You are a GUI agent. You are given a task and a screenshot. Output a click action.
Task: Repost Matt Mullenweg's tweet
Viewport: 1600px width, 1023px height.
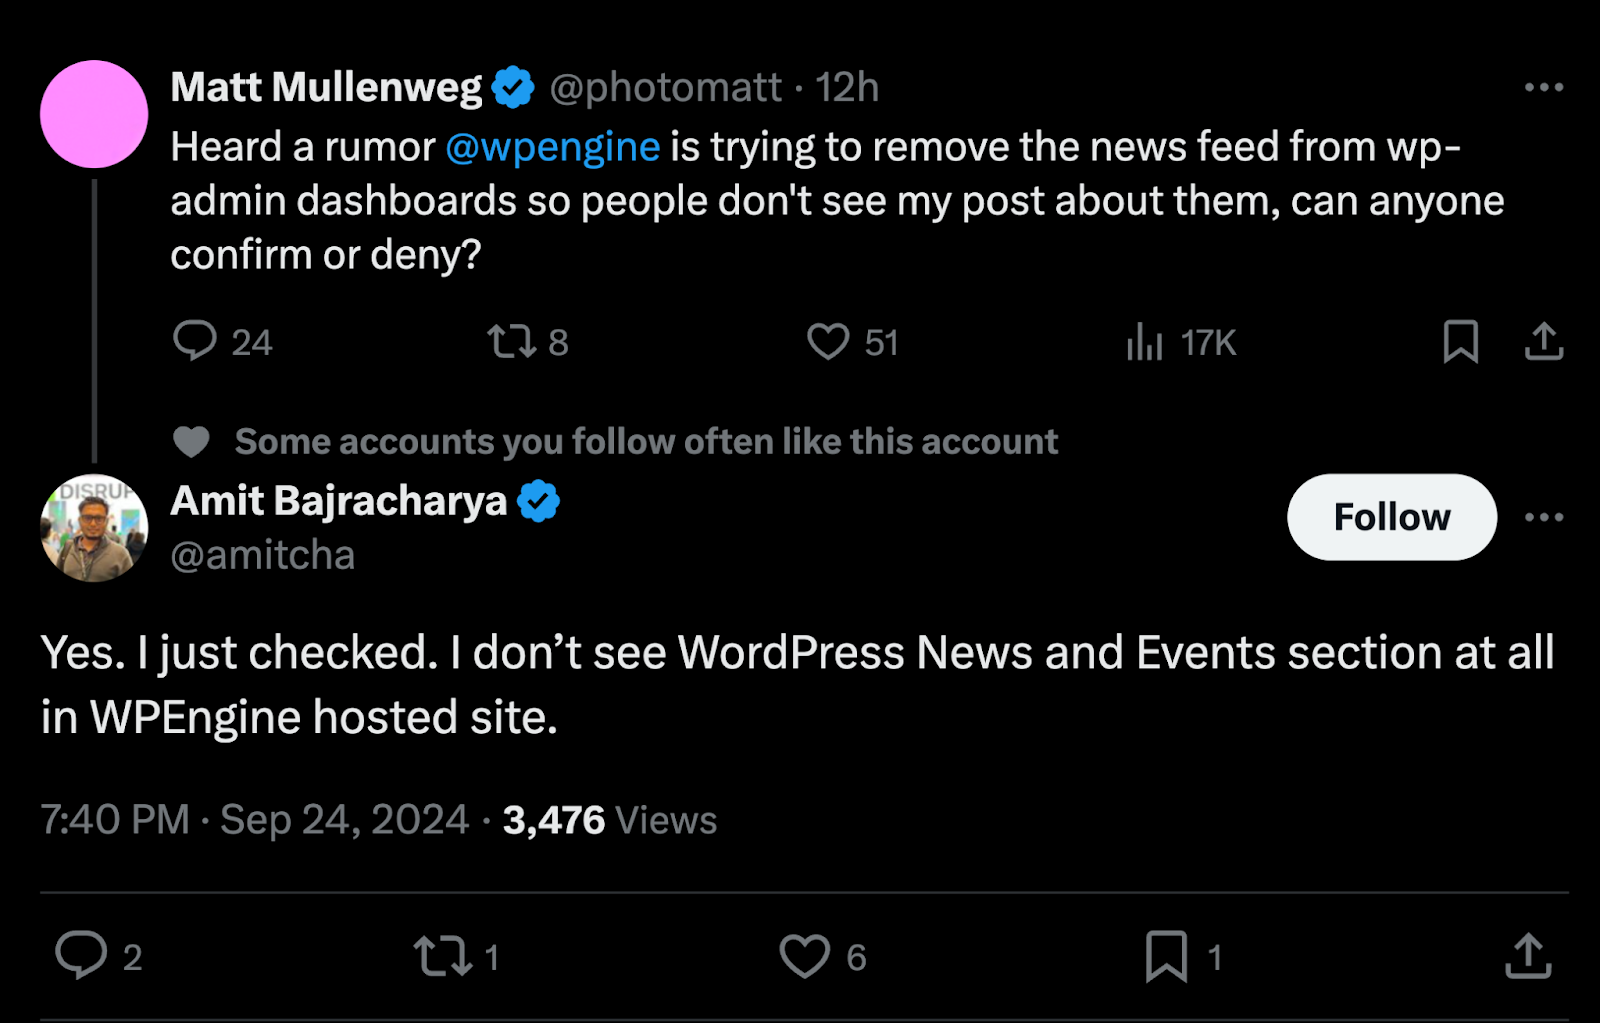pos(511,341)
